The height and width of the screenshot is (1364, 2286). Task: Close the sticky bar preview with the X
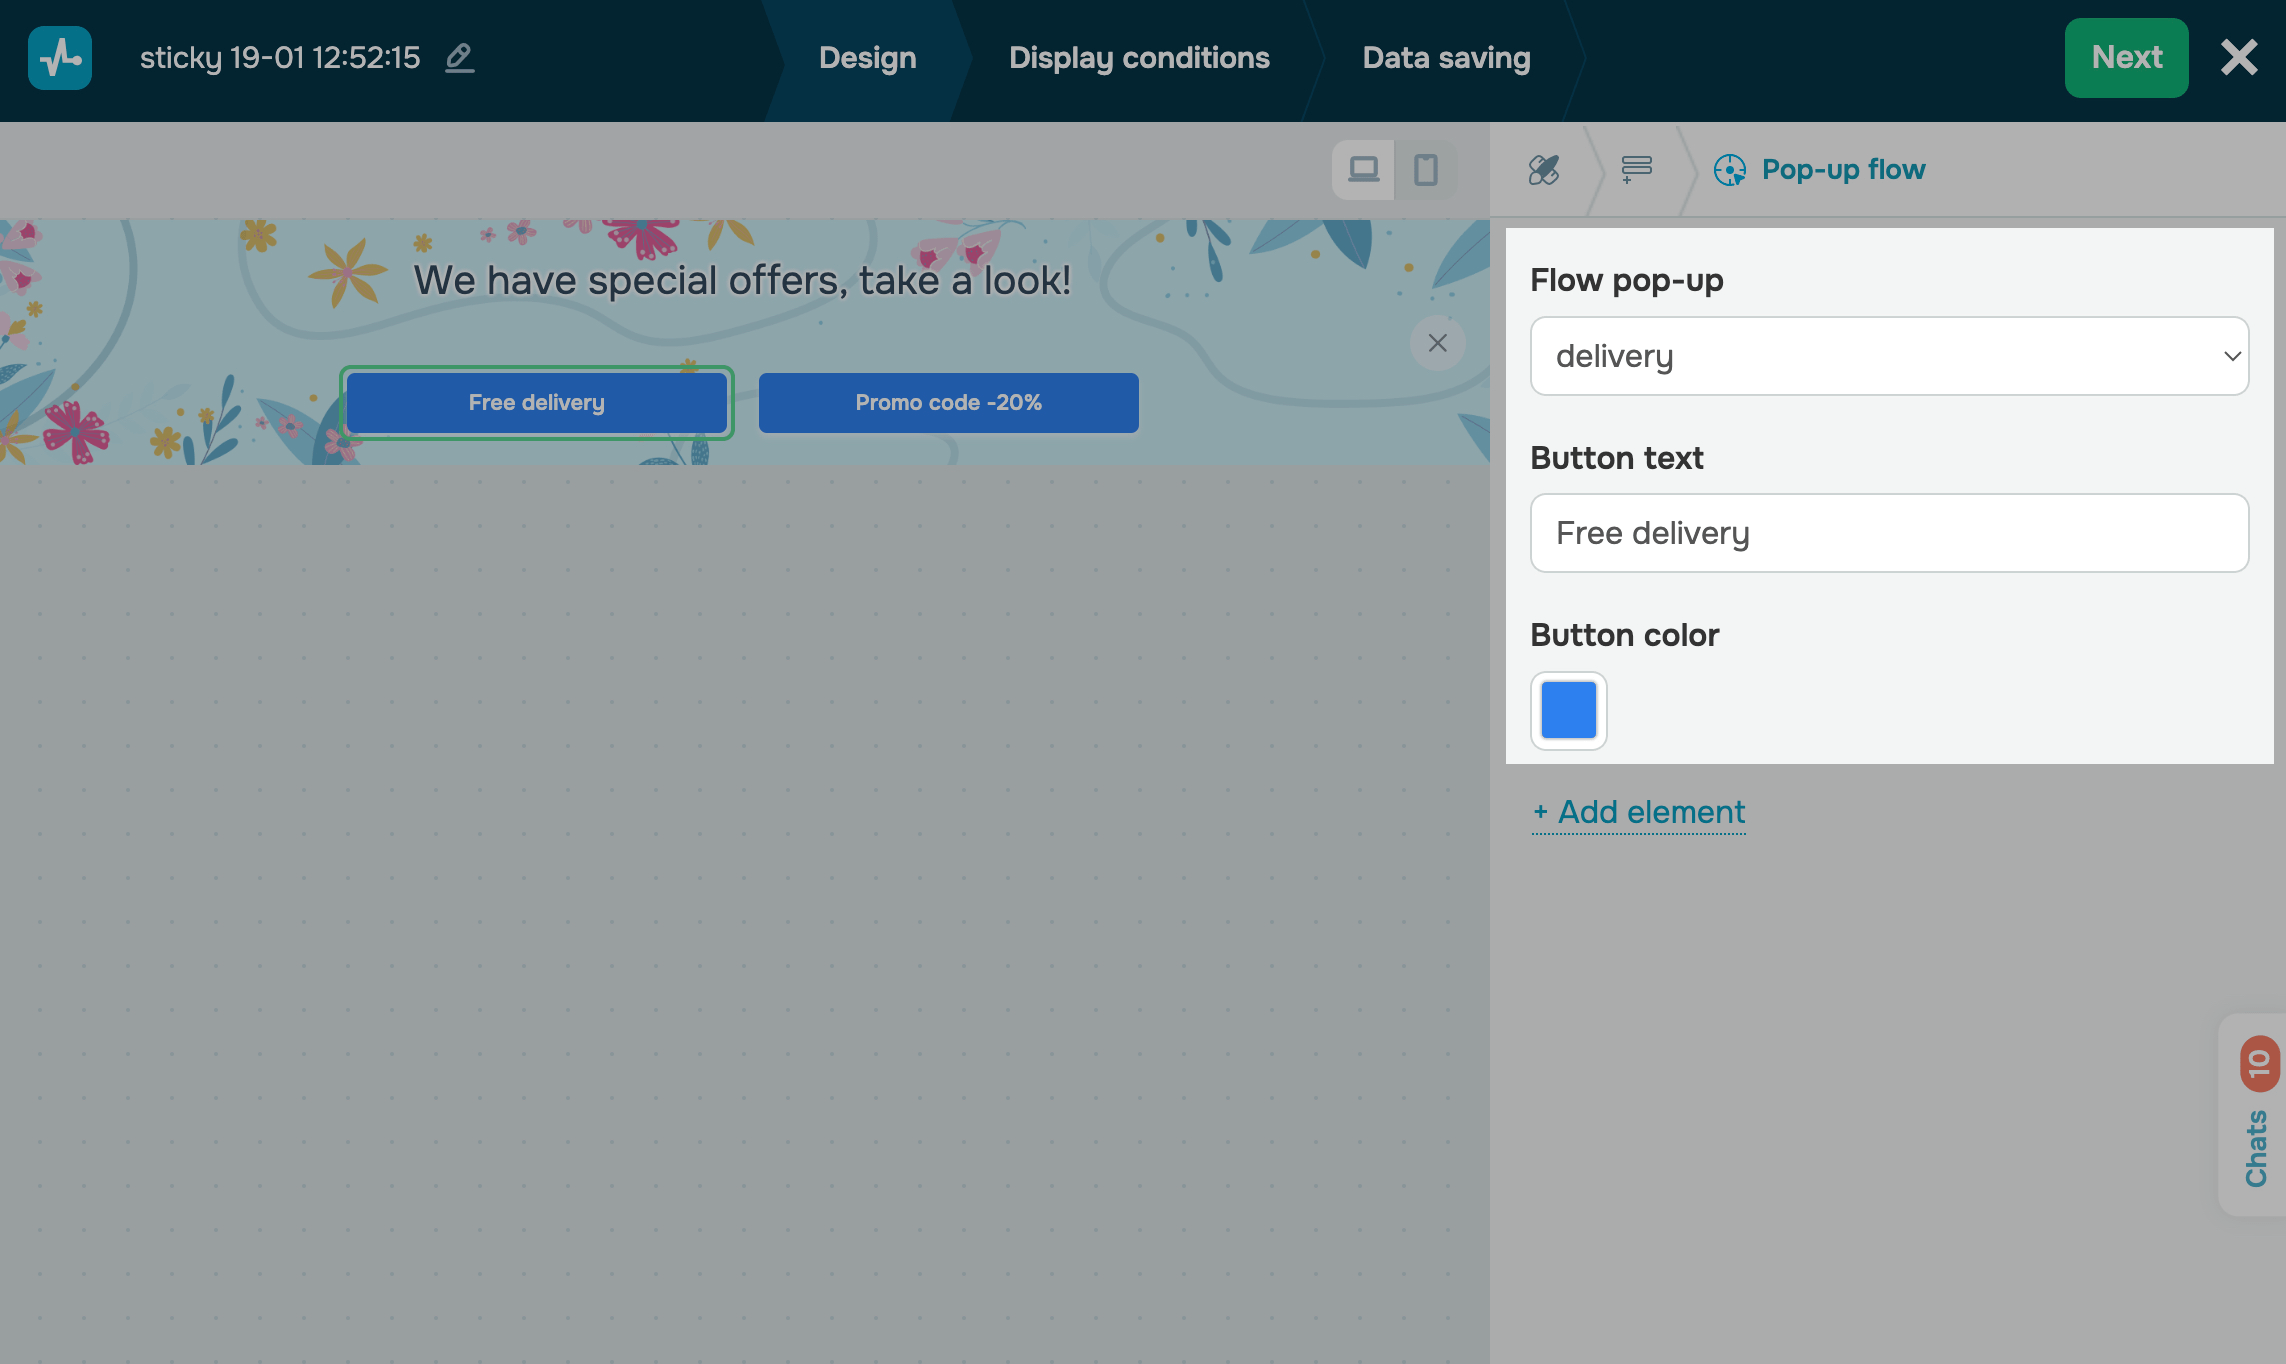point(1437,343)
